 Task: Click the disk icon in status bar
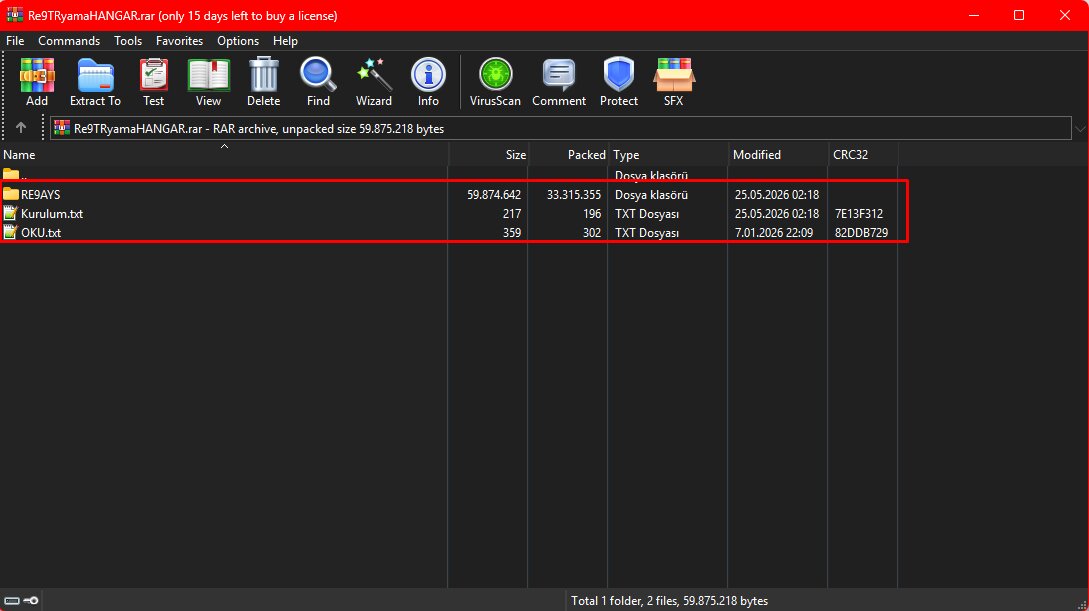[x=12, y=601]
